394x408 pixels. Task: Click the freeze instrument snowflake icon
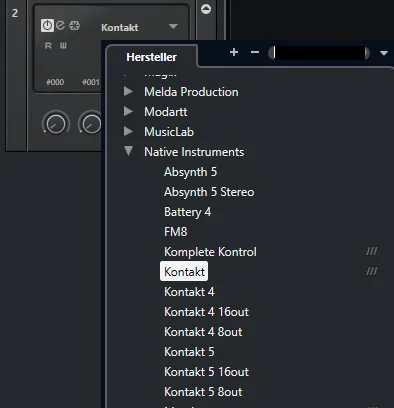tap(74, 25)
